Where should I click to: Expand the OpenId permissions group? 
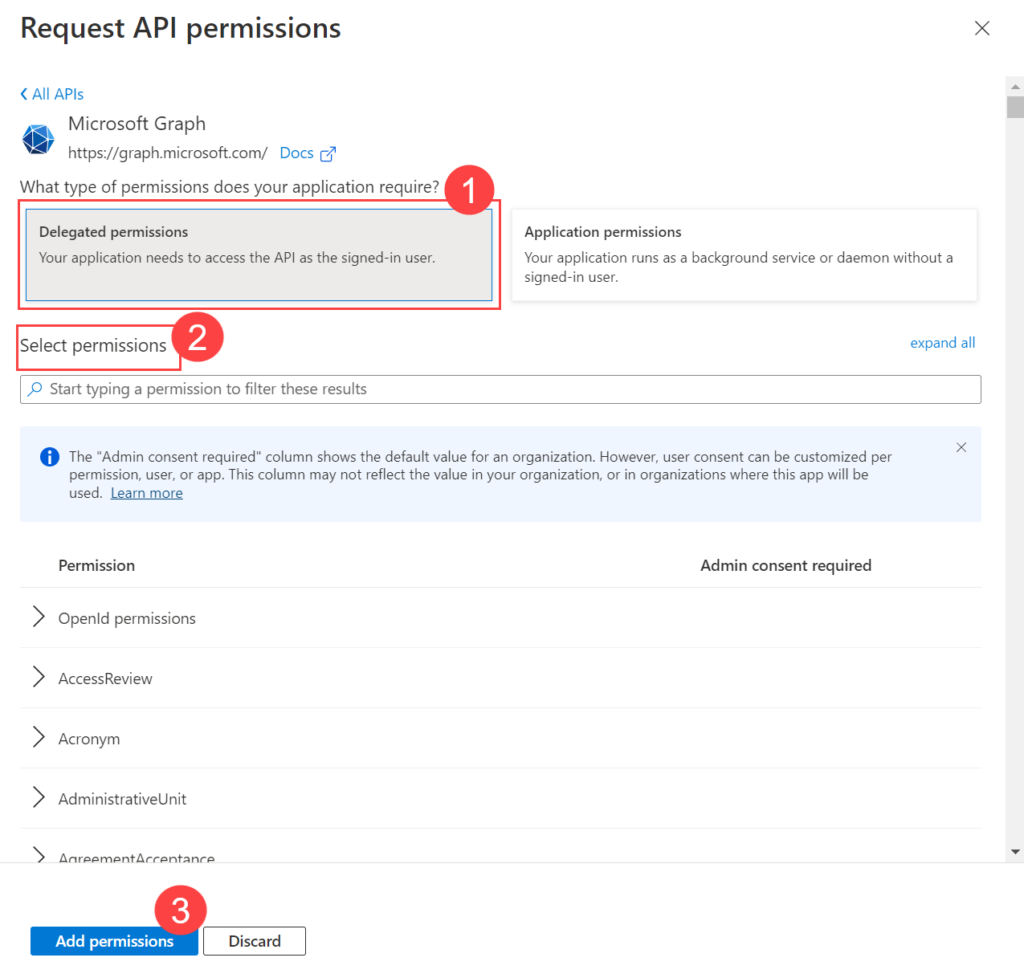pos(37,618)
